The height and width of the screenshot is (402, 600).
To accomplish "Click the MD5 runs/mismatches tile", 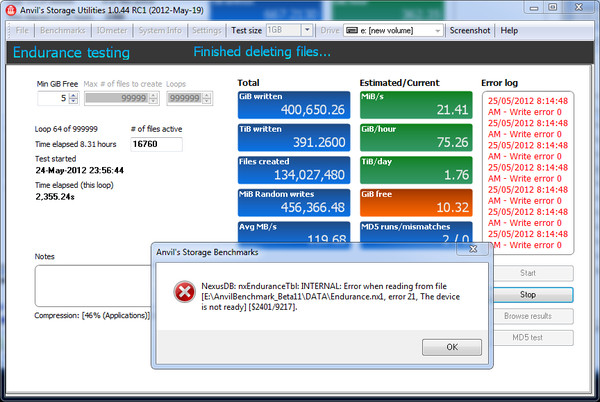I will [416, 232].
